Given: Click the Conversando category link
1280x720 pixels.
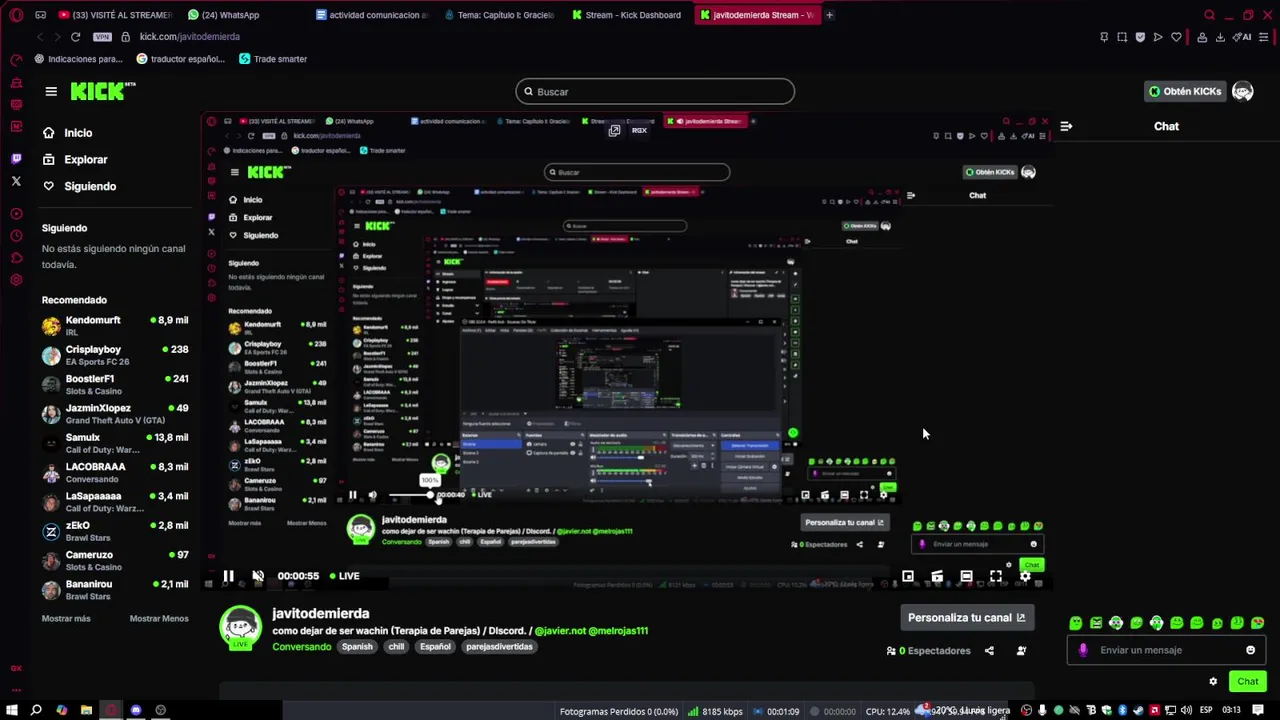Looking at the screenshot, I should (302, 647).
